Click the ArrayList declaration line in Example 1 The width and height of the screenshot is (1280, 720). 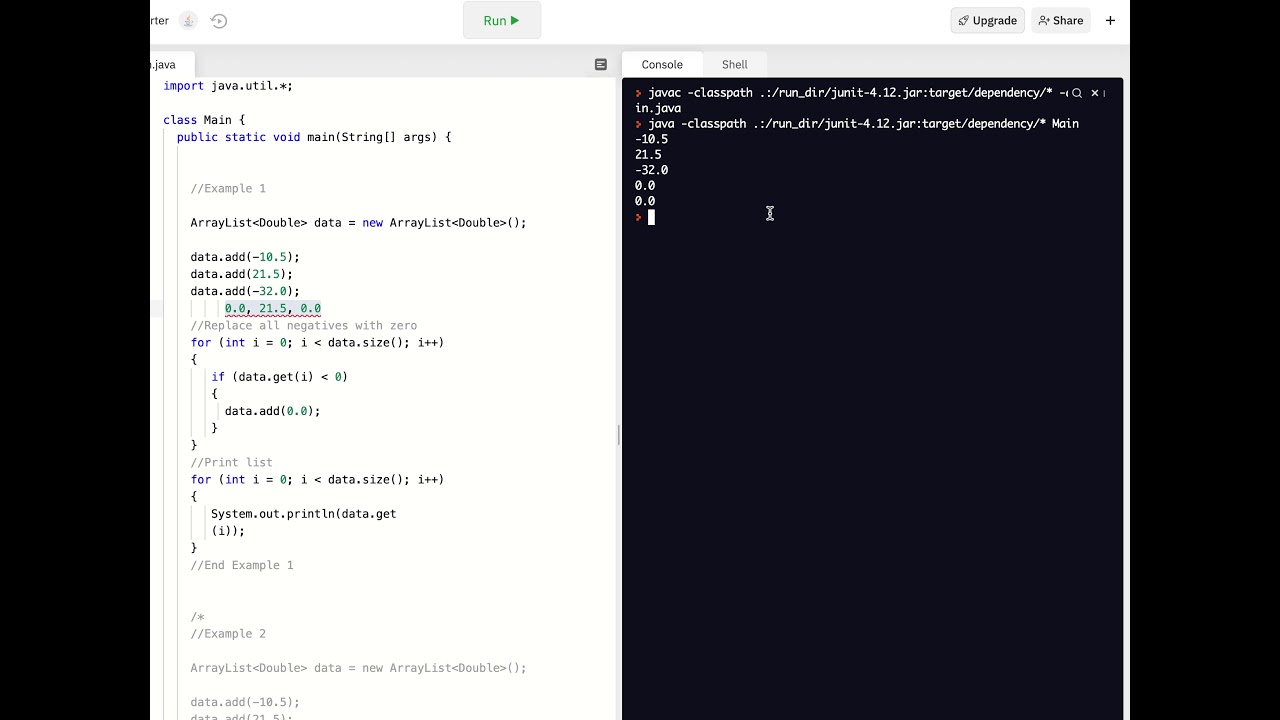tap(358, 223)
